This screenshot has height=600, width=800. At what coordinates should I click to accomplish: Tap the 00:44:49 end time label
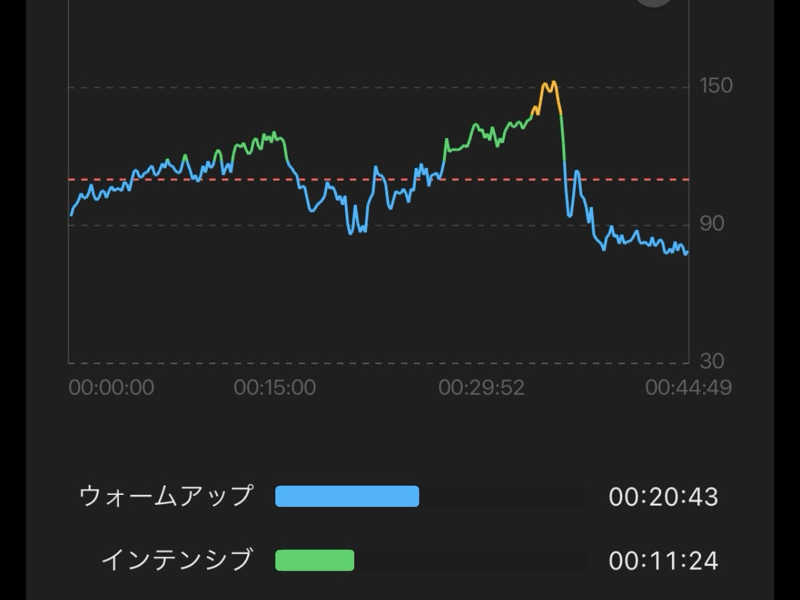[688, 387]
